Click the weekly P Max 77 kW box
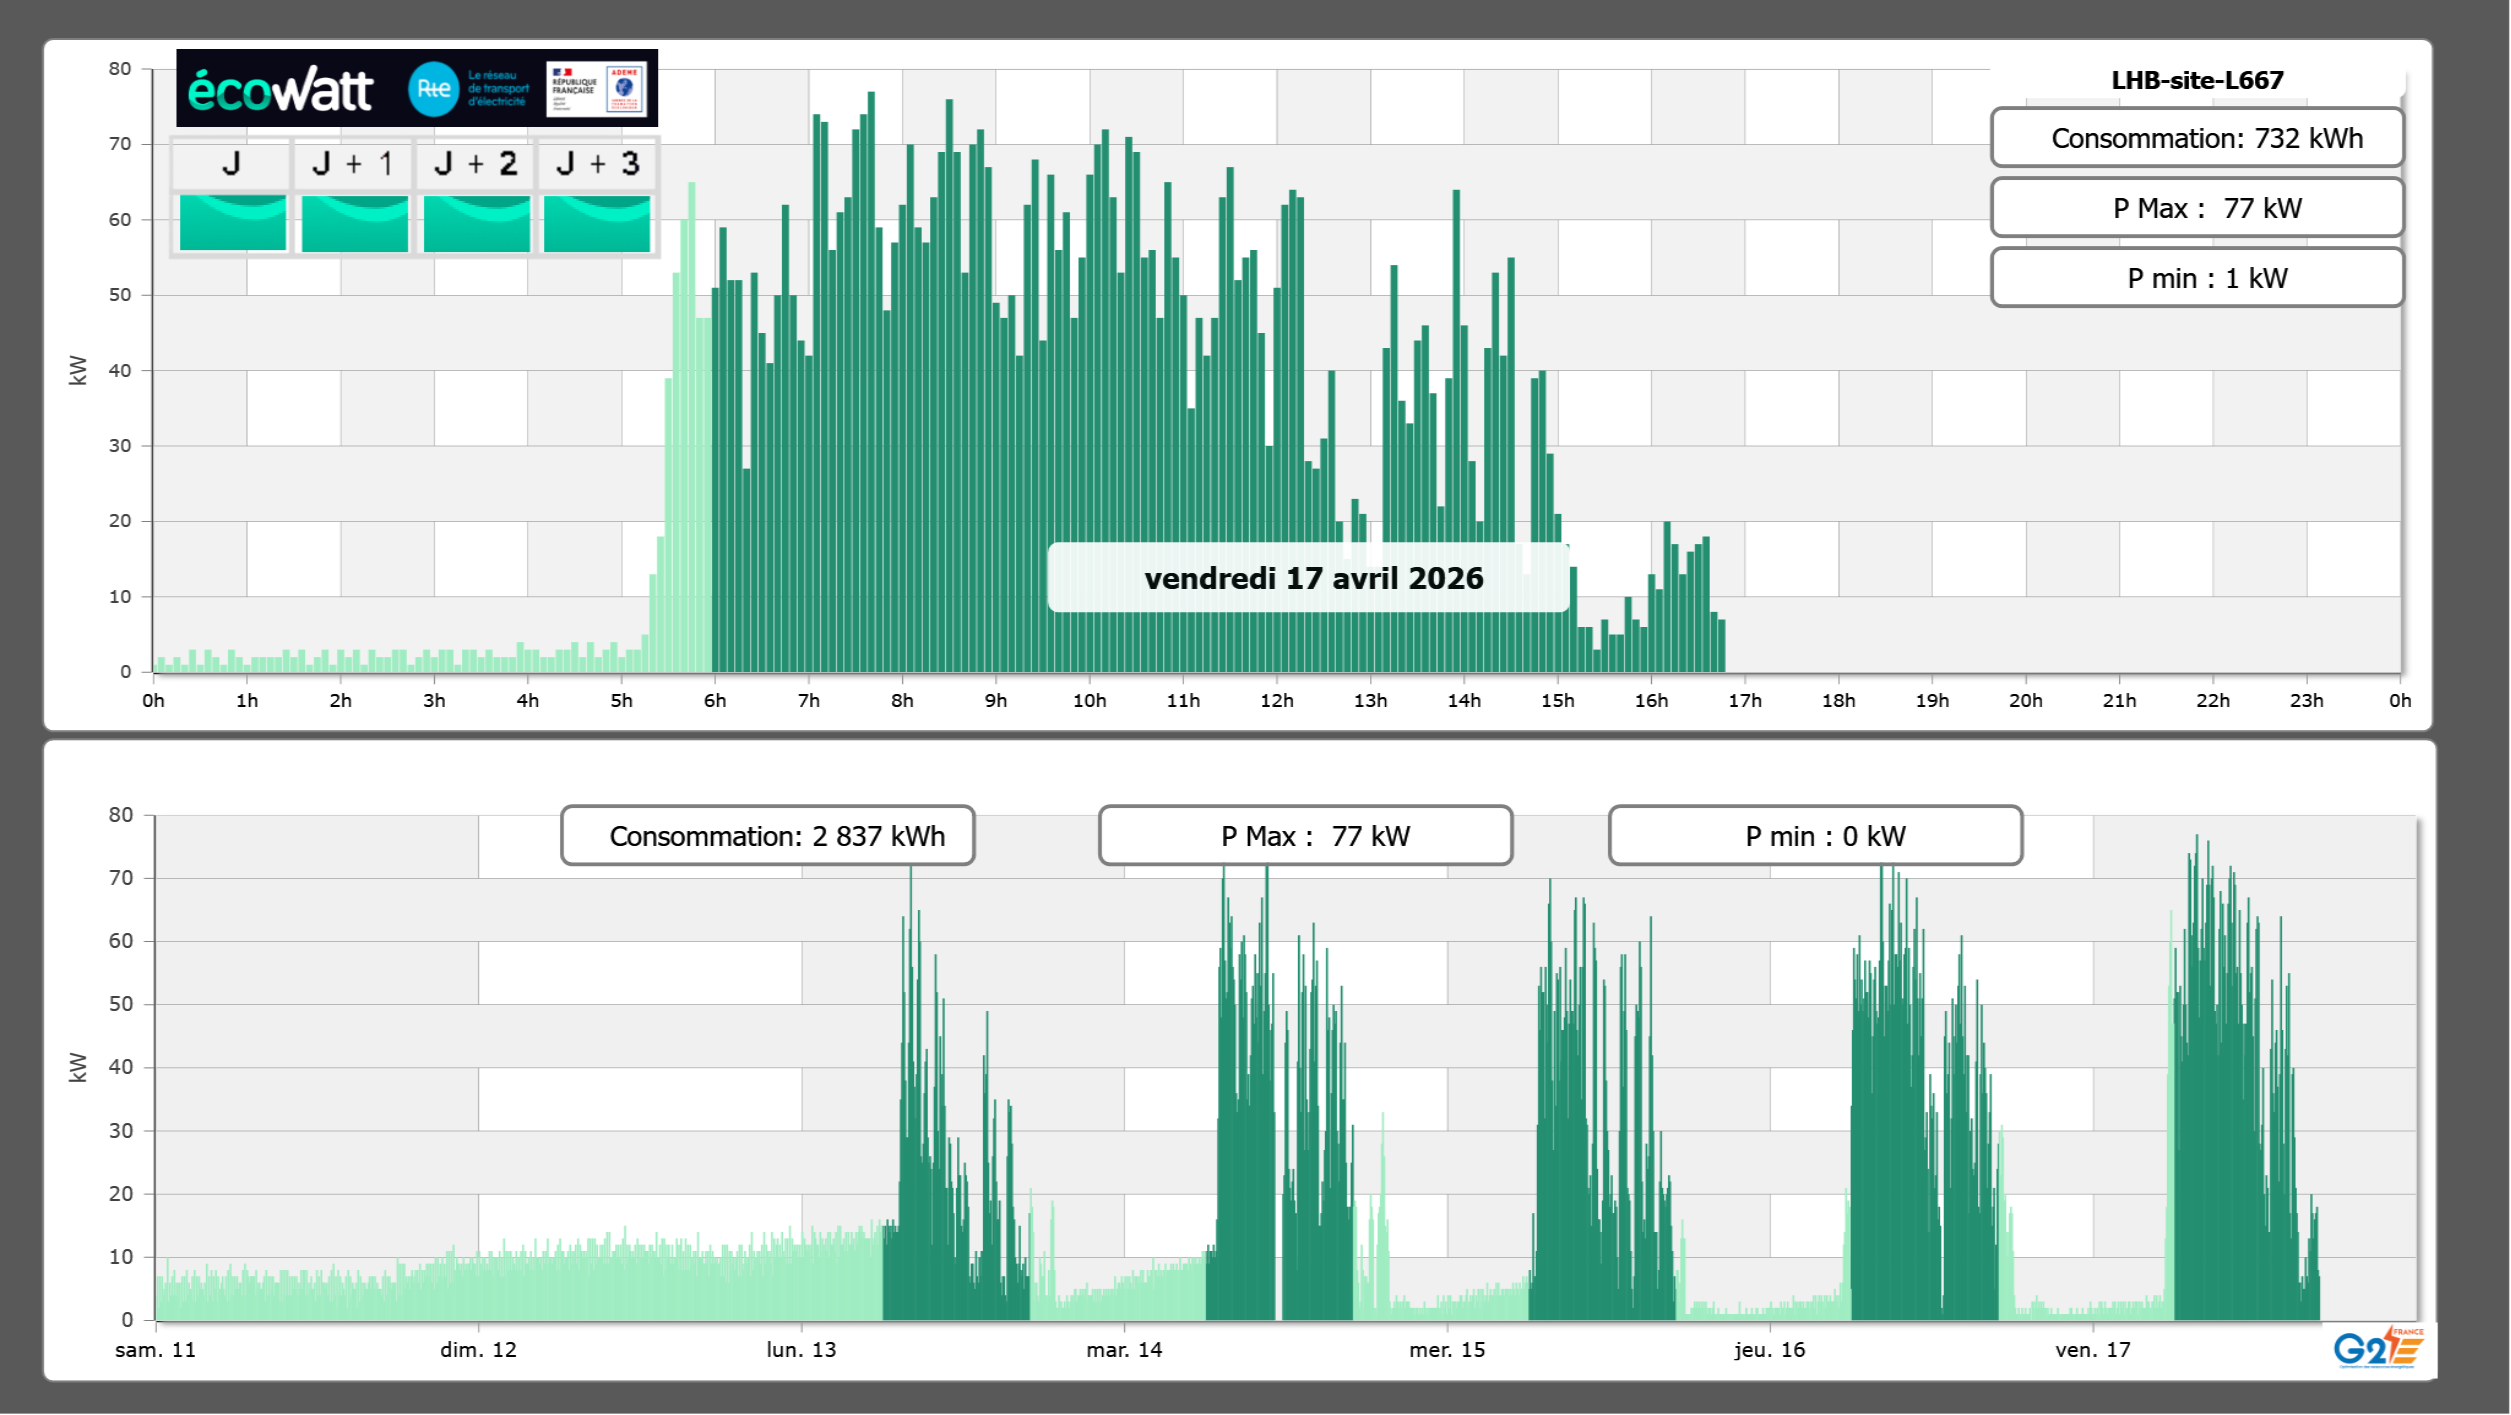This screenshot has height=1415, width=2511. pos(1305,836)
